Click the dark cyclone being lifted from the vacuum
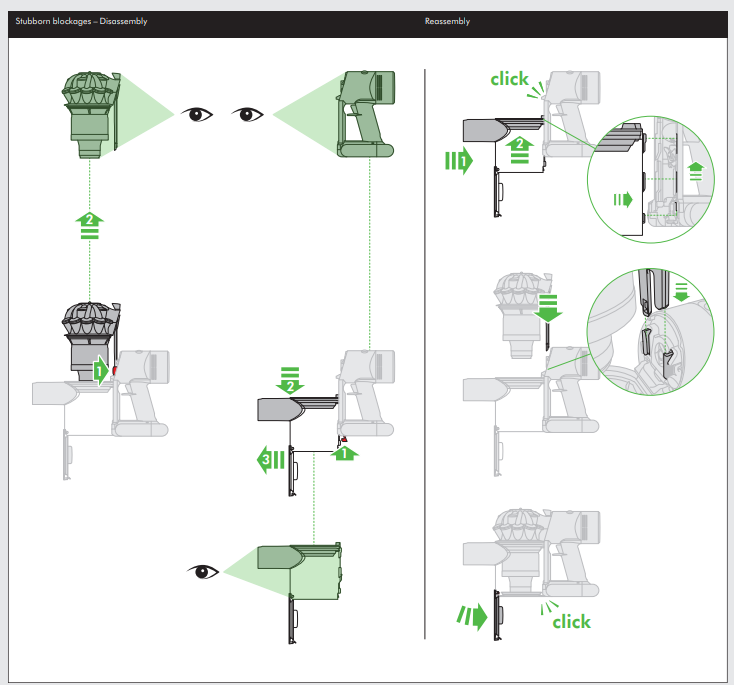 [91, 342]
